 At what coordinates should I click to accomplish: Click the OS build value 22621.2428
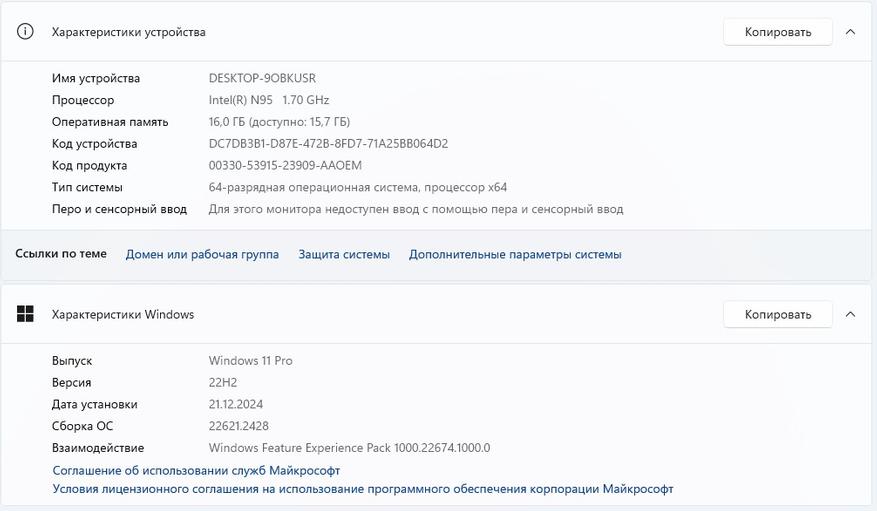coord(239,426)
